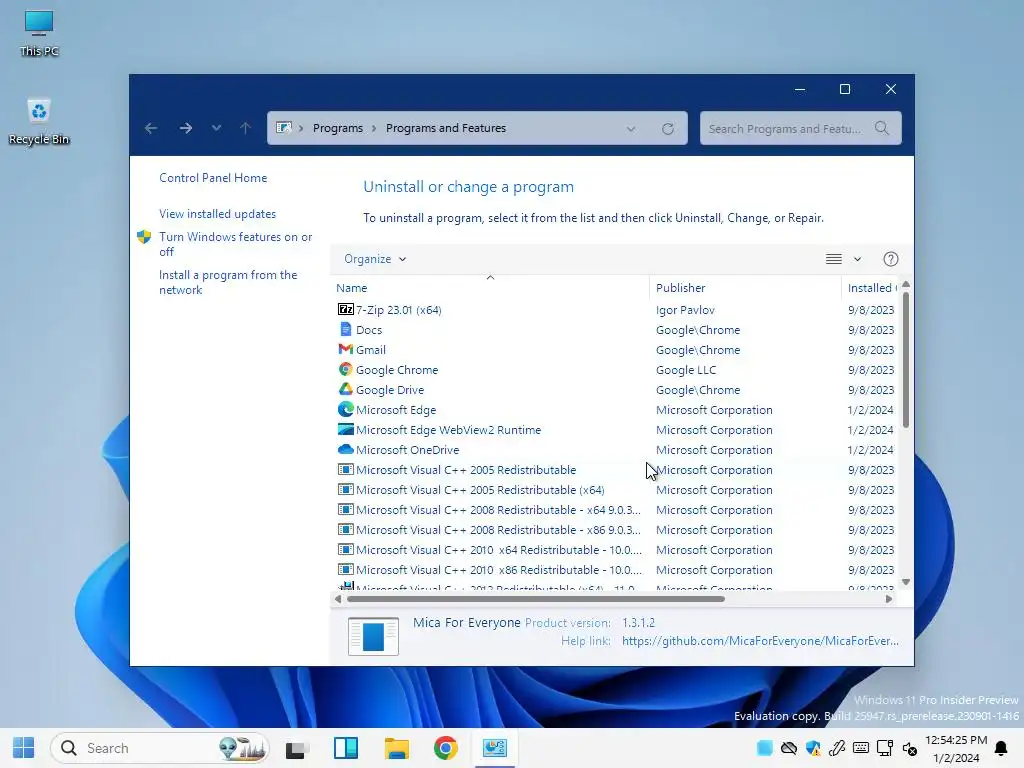This screenshot has width=1024, height=768.
Task: Expand the chevron after Programs breadcrumb
Action: tap(374, 129)
